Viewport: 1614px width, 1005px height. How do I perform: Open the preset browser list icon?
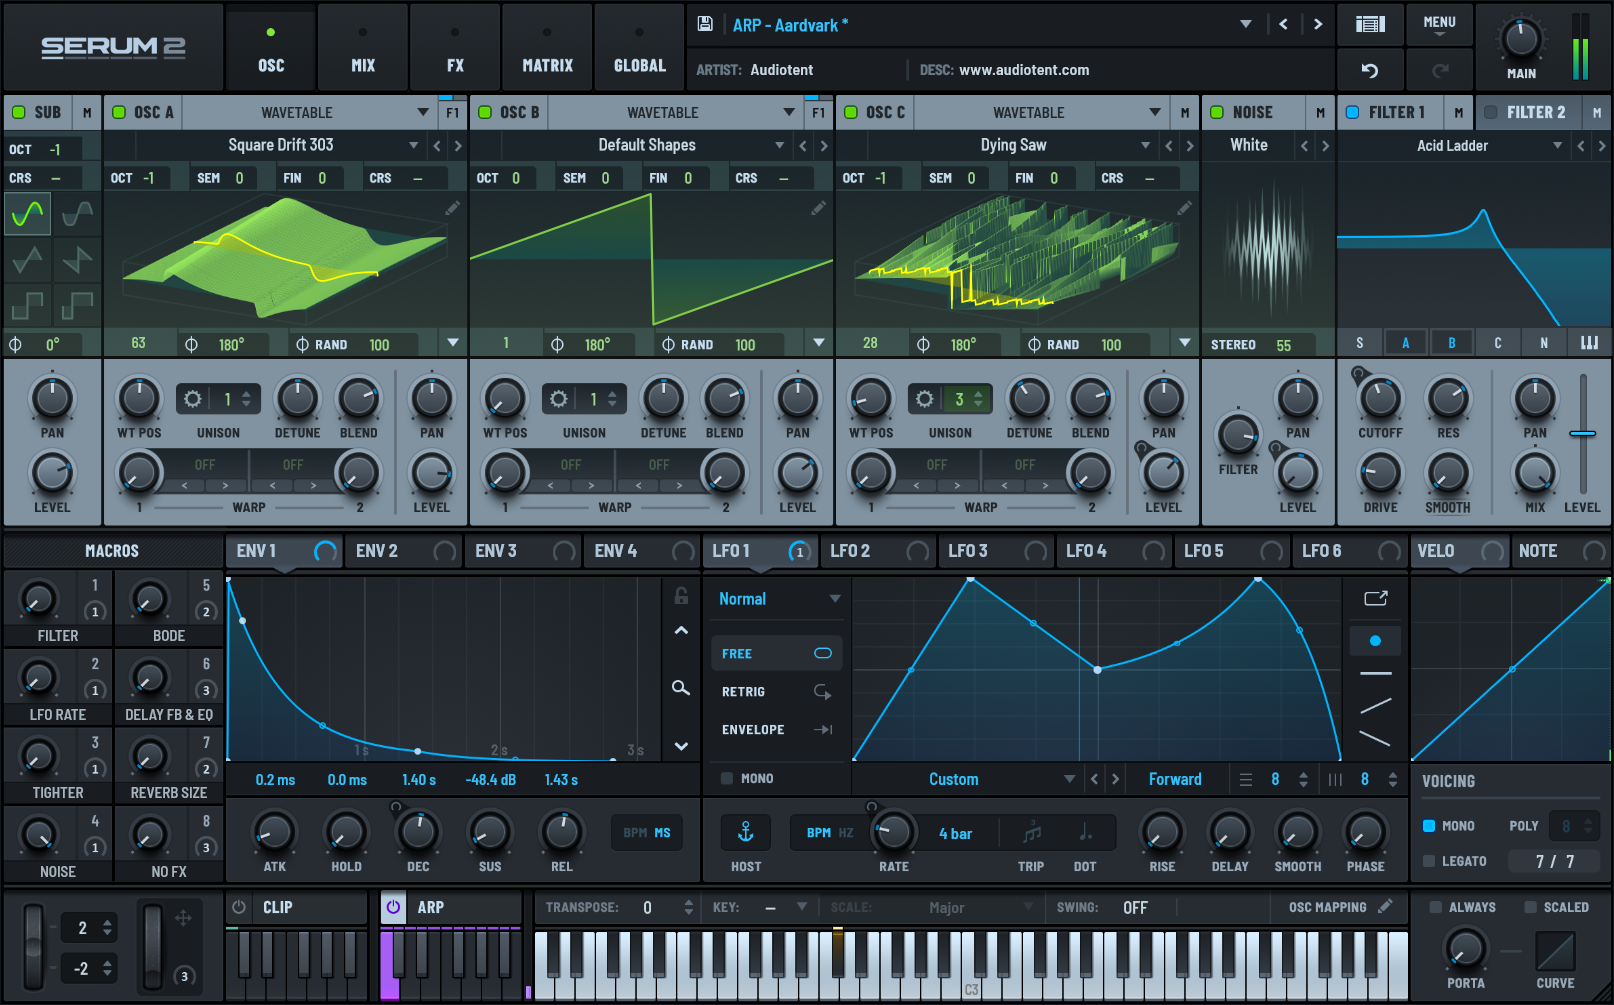pos(1370,24)
